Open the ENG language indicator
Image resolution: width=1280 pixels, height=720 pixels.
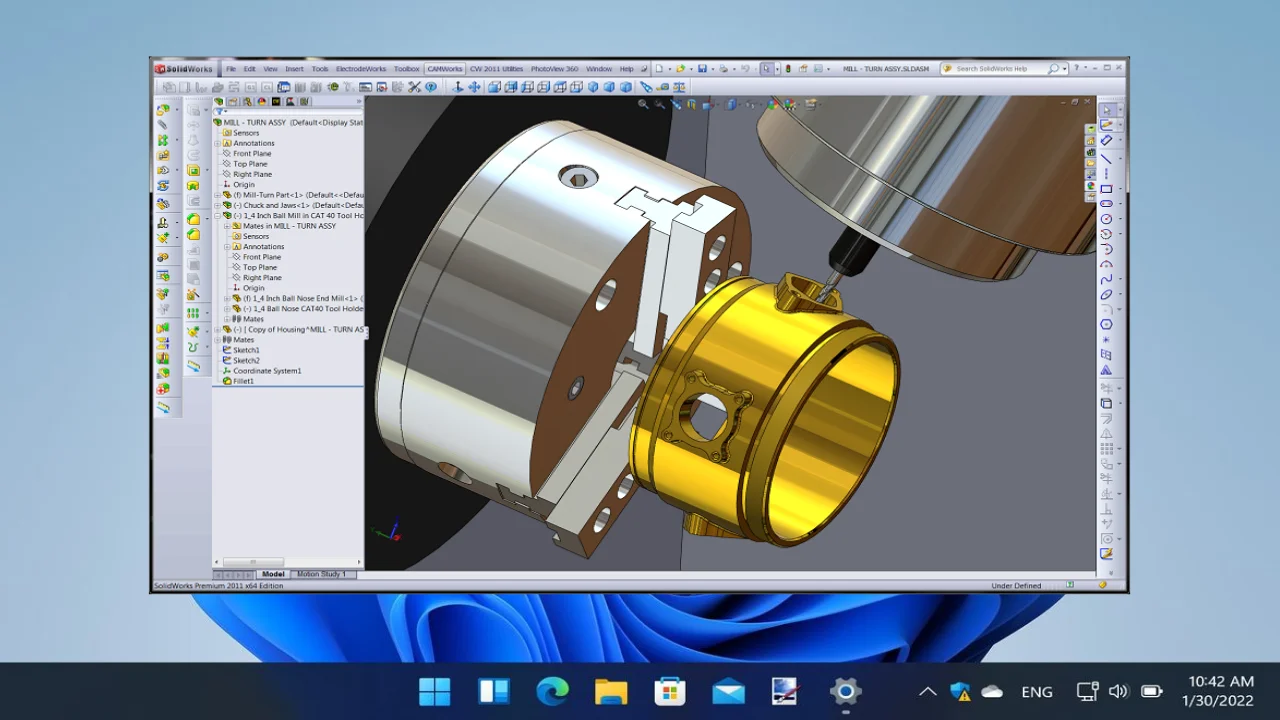tap(1037, 691)
